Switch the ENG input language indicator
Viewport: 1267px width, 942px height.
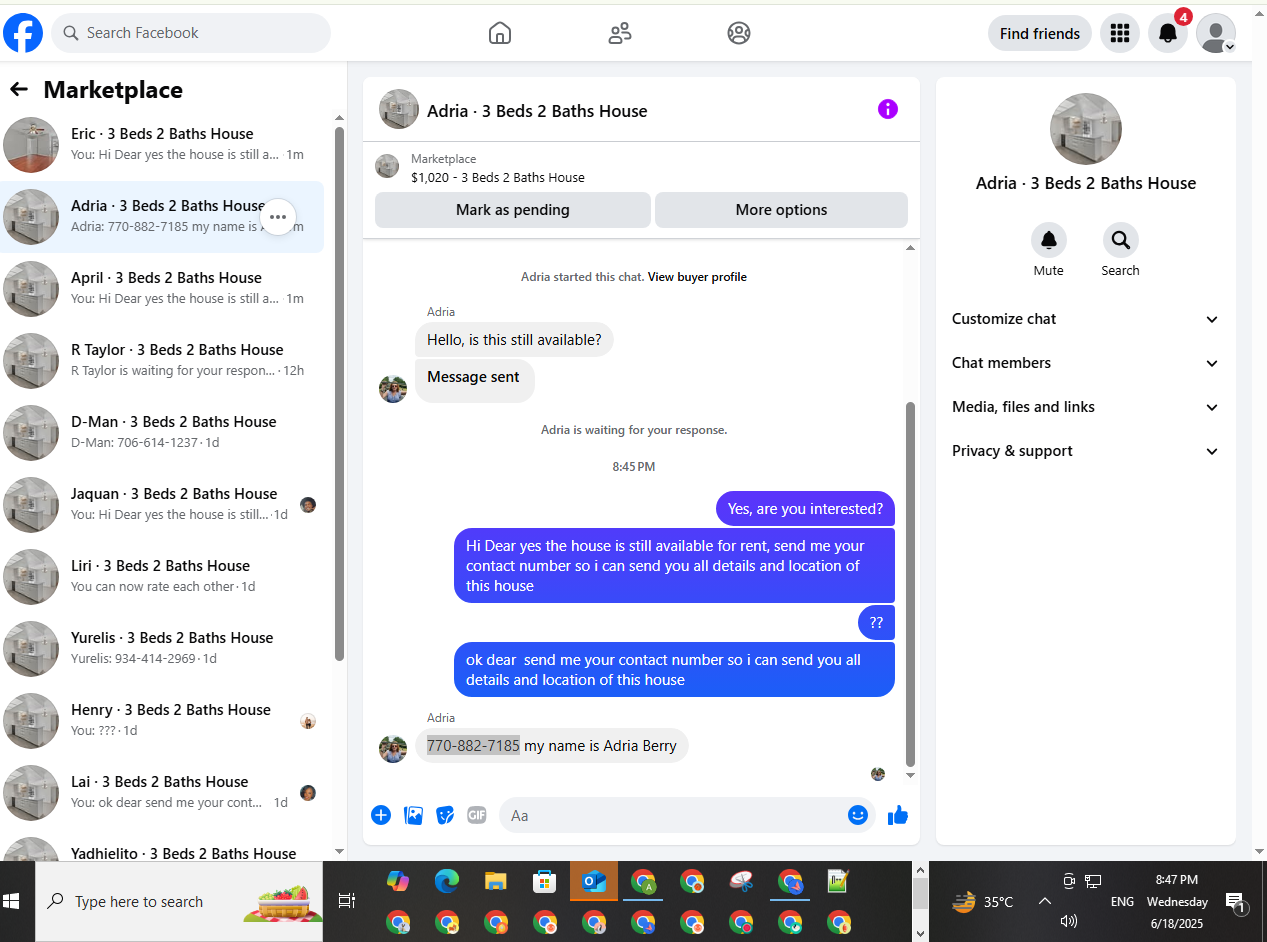click(1122, 901)
